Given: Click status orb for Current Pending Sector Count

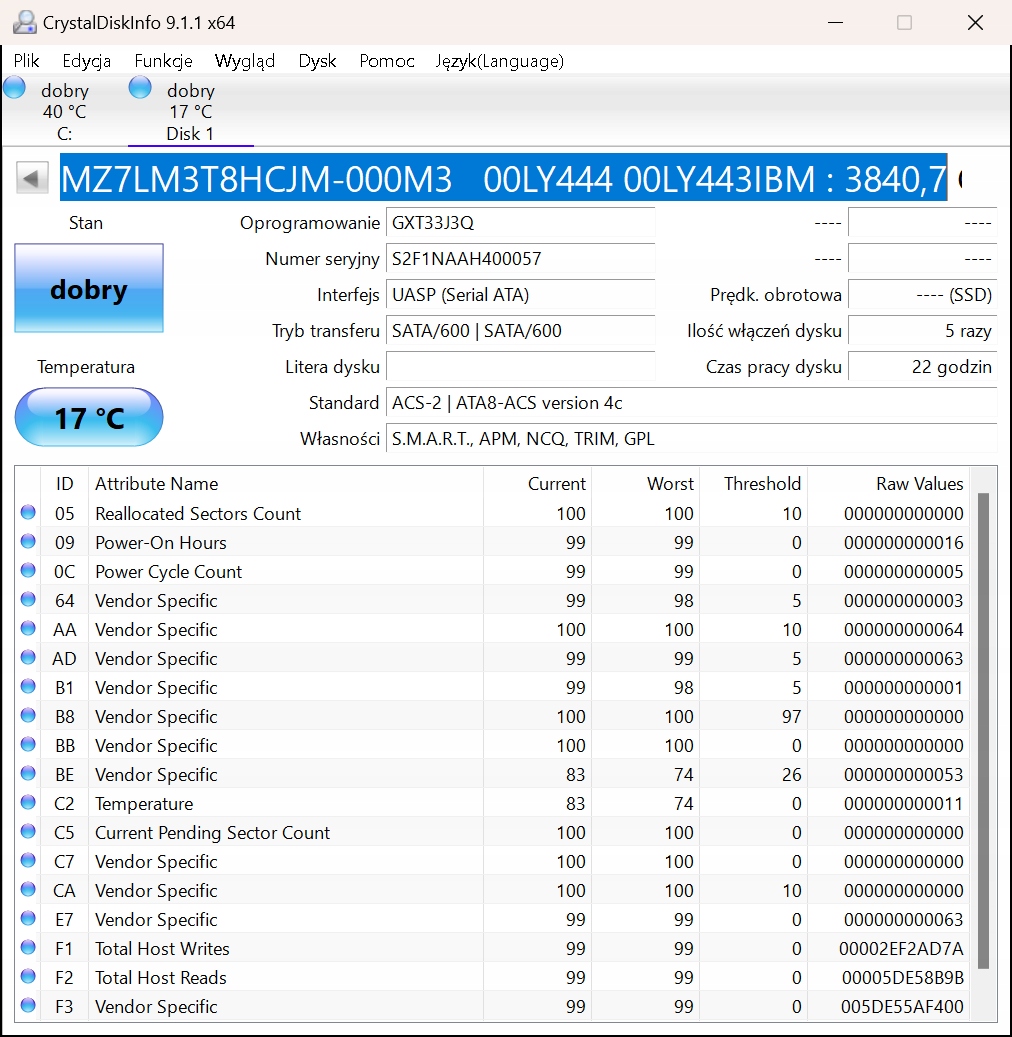Looking at the screenshot, I should click(x=28, y=832).
